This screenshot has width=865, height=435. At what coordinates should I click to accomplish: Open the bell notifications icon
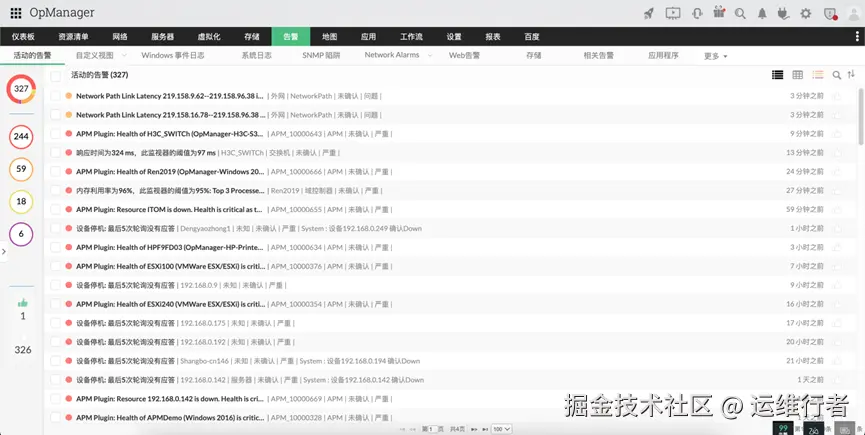click(762, 14)
